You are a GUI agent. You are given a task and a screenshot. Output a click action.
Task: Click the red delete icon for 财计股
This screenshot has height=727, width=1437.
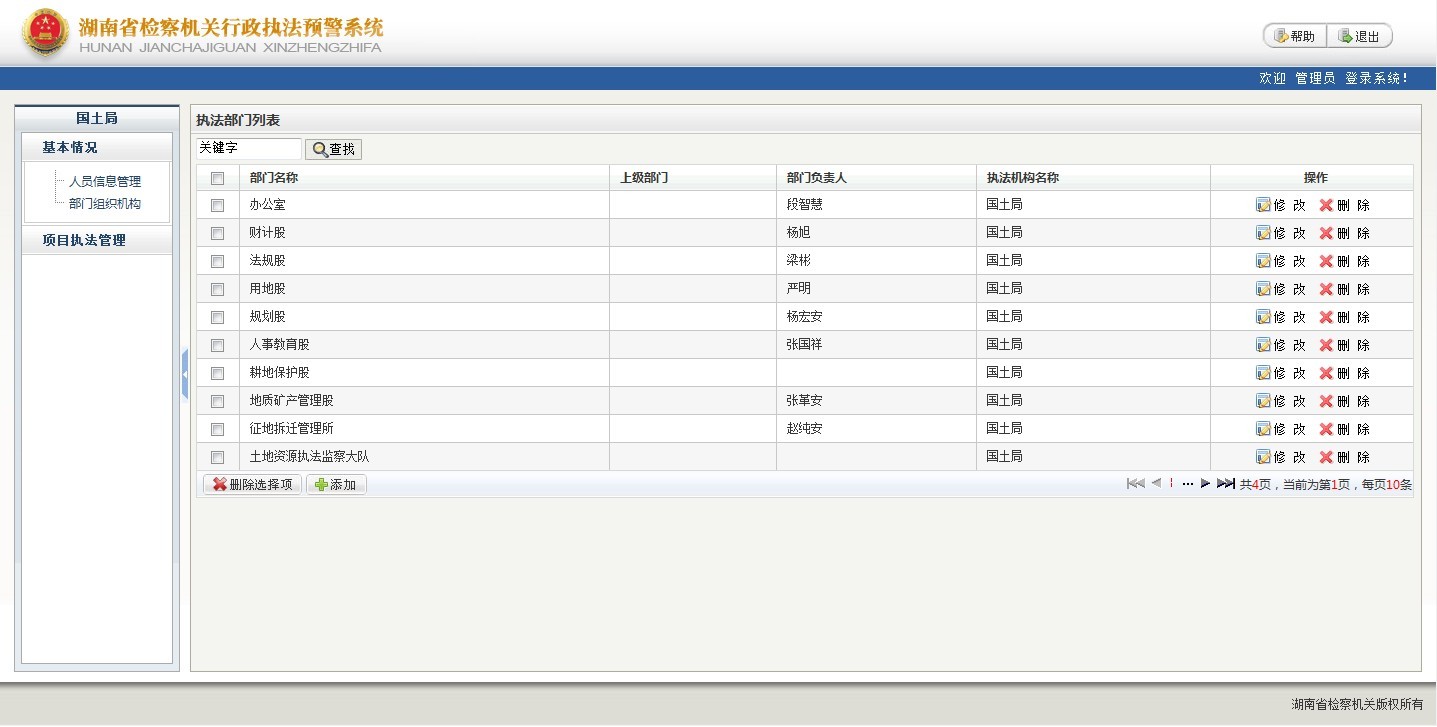coord(1326,233)
